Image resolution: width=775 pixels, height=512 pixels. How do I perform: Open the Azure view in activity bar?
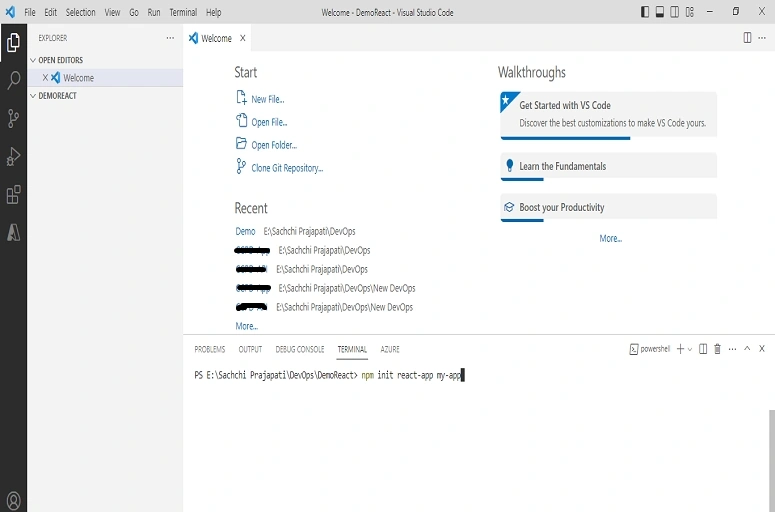[13, 232]
